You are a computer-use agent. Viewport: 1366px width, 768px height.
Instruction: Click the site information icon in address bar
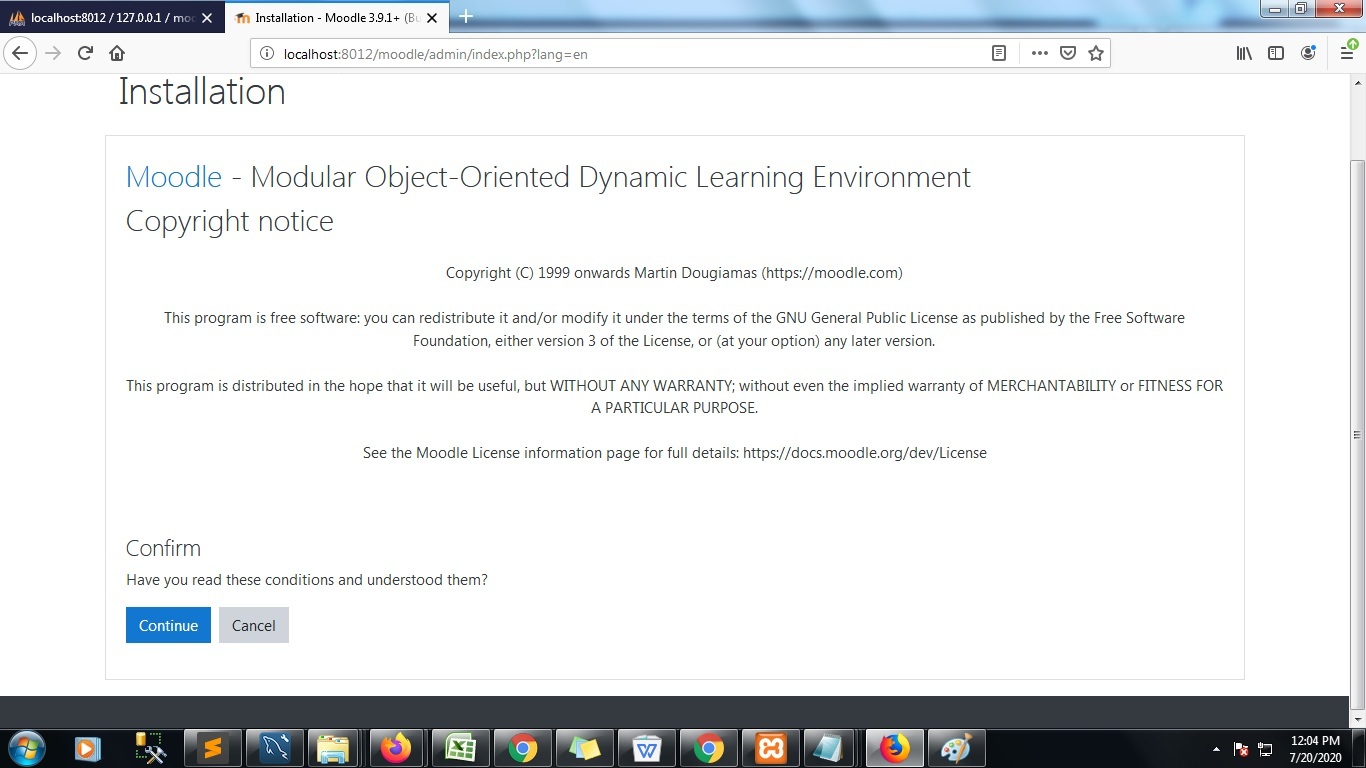[x=267, y=54]
